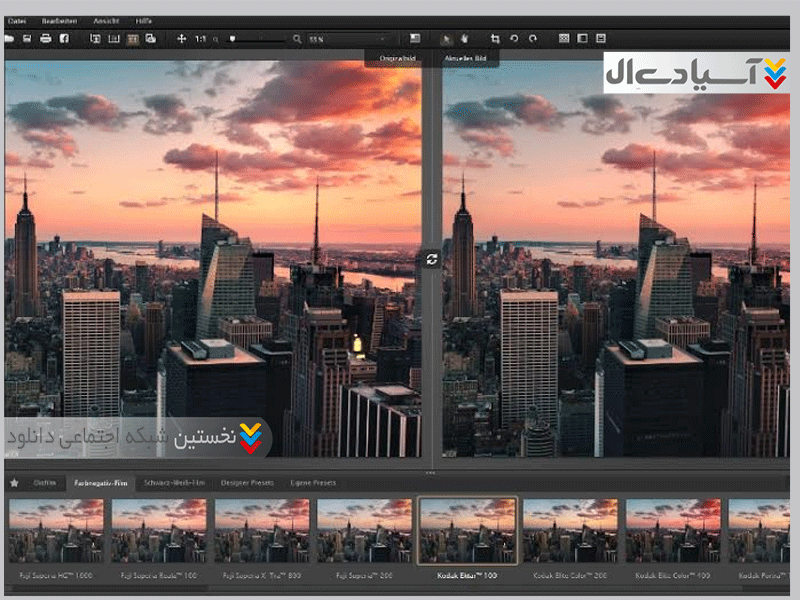This screenshot has width=800, height=600.
Task: Toggle the highlighted split-view compare mode
Action: pos(132,39)
